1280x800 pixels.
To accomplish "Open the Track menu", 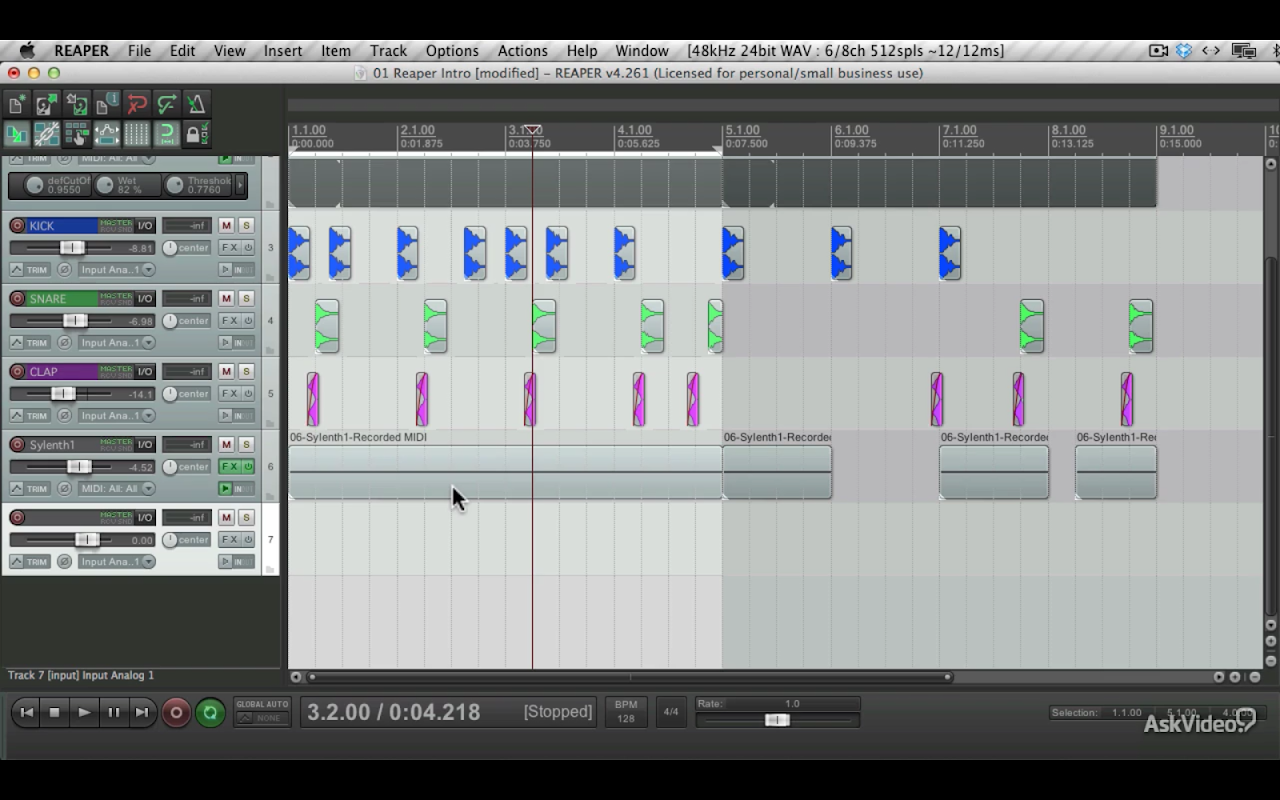I will pos(388,51).
